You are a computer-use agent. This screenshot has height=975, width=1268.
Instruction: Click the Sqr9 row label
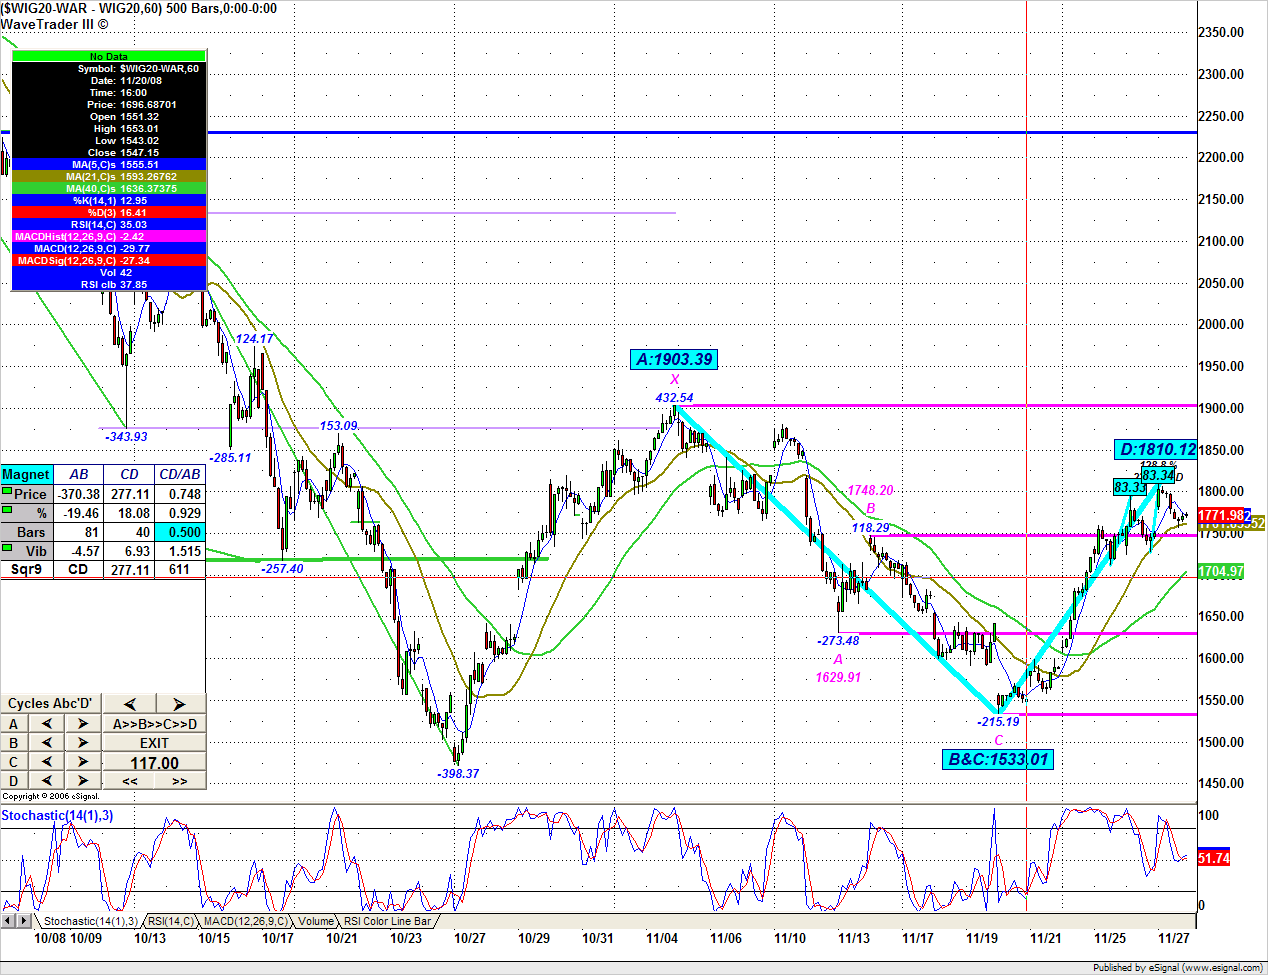point(27,569)
